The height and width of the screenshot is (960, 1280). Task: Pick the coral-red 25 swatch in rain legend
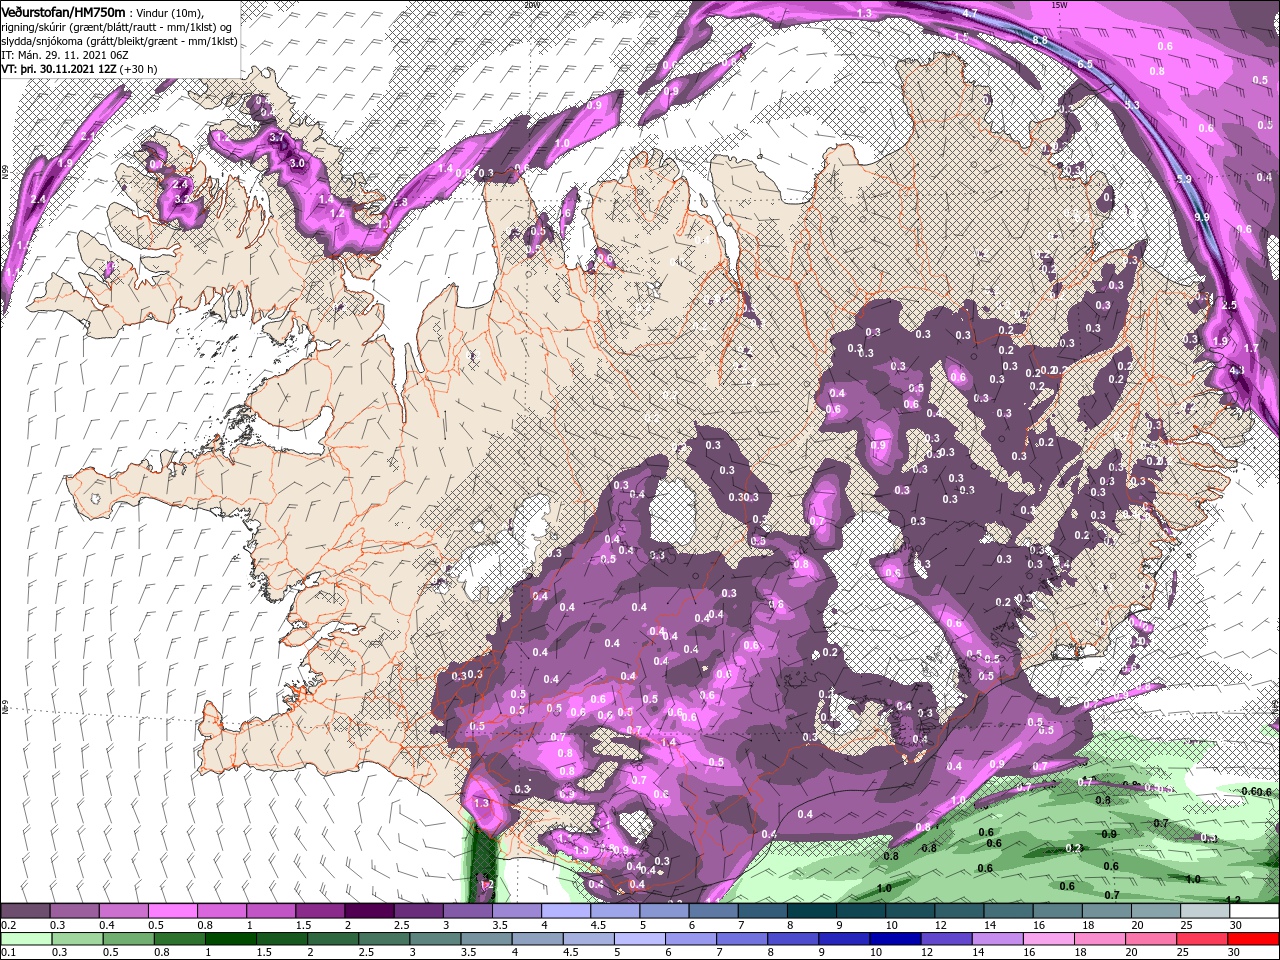pyautogui.click(x=1202, y=939)
